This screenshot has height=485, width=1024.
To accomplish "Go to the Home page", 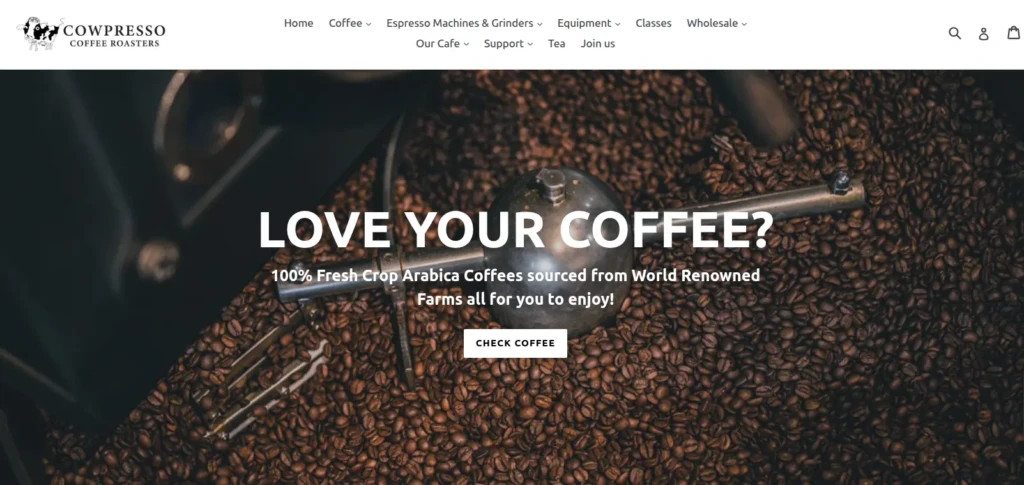I will tap(298, 23).
